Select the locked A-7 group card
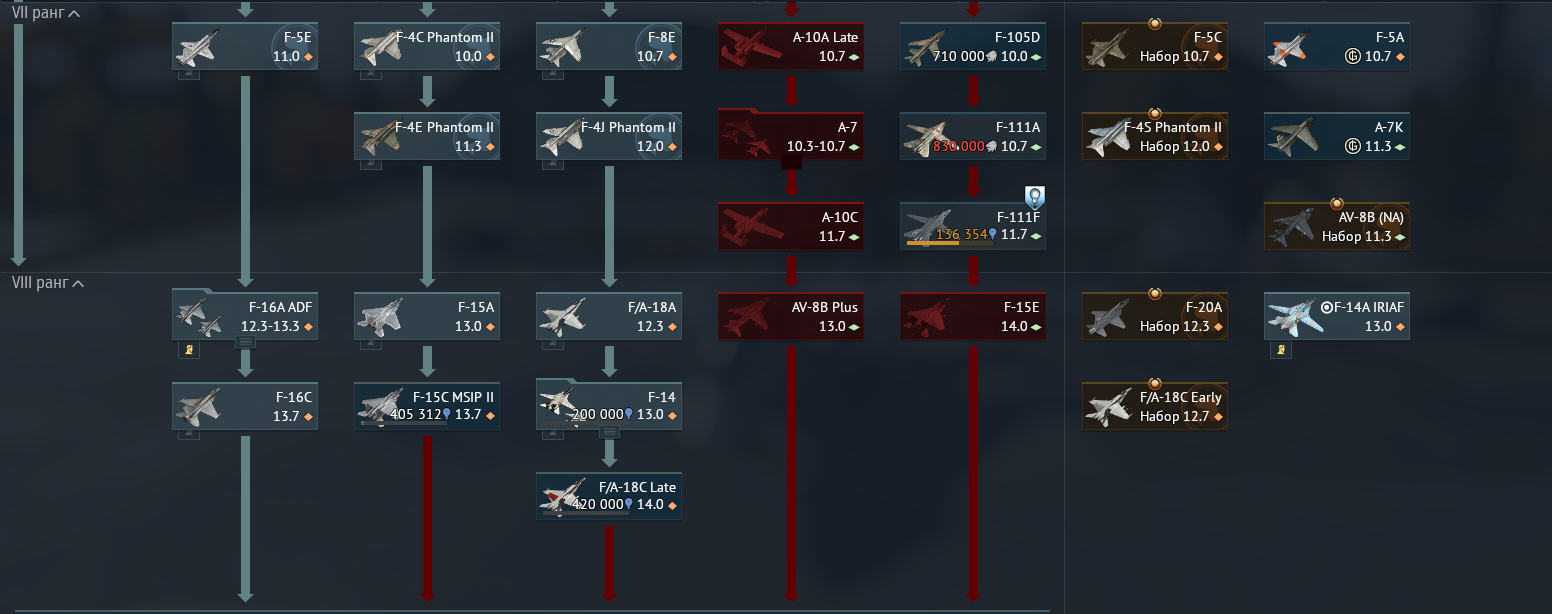Screen dimensions: 1552x614 [791, 134]
